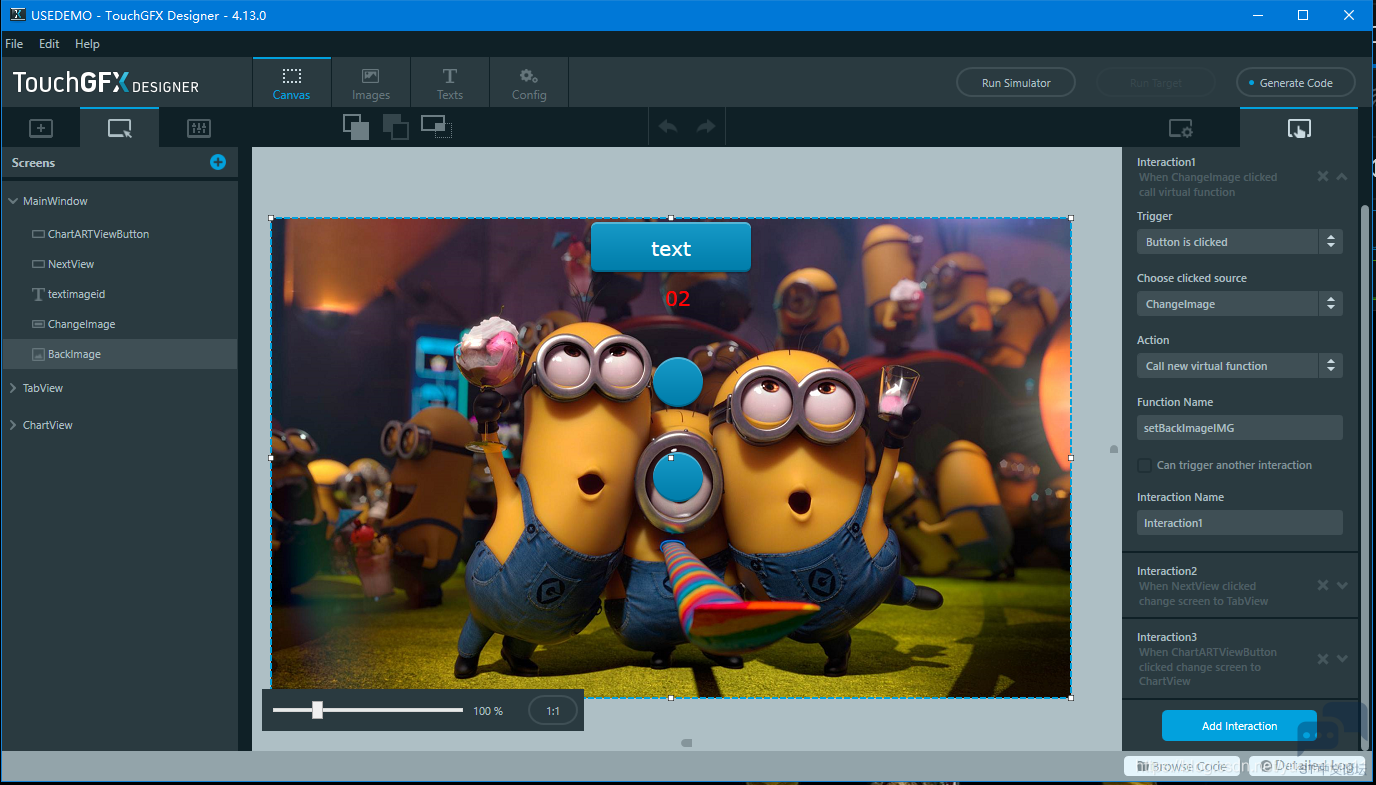This screenshot has width=1376, height=785.
Task: Open the Trigger dropdown
Action: tap(1239, 242)
